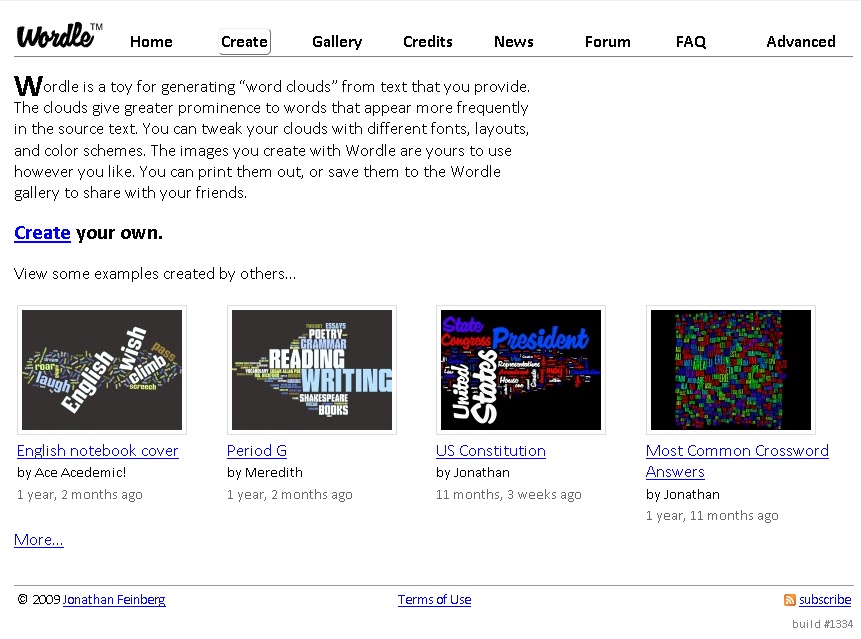
Task: Click '11 months, 3 weeks ago' text
Action: [x=508, y=495]
